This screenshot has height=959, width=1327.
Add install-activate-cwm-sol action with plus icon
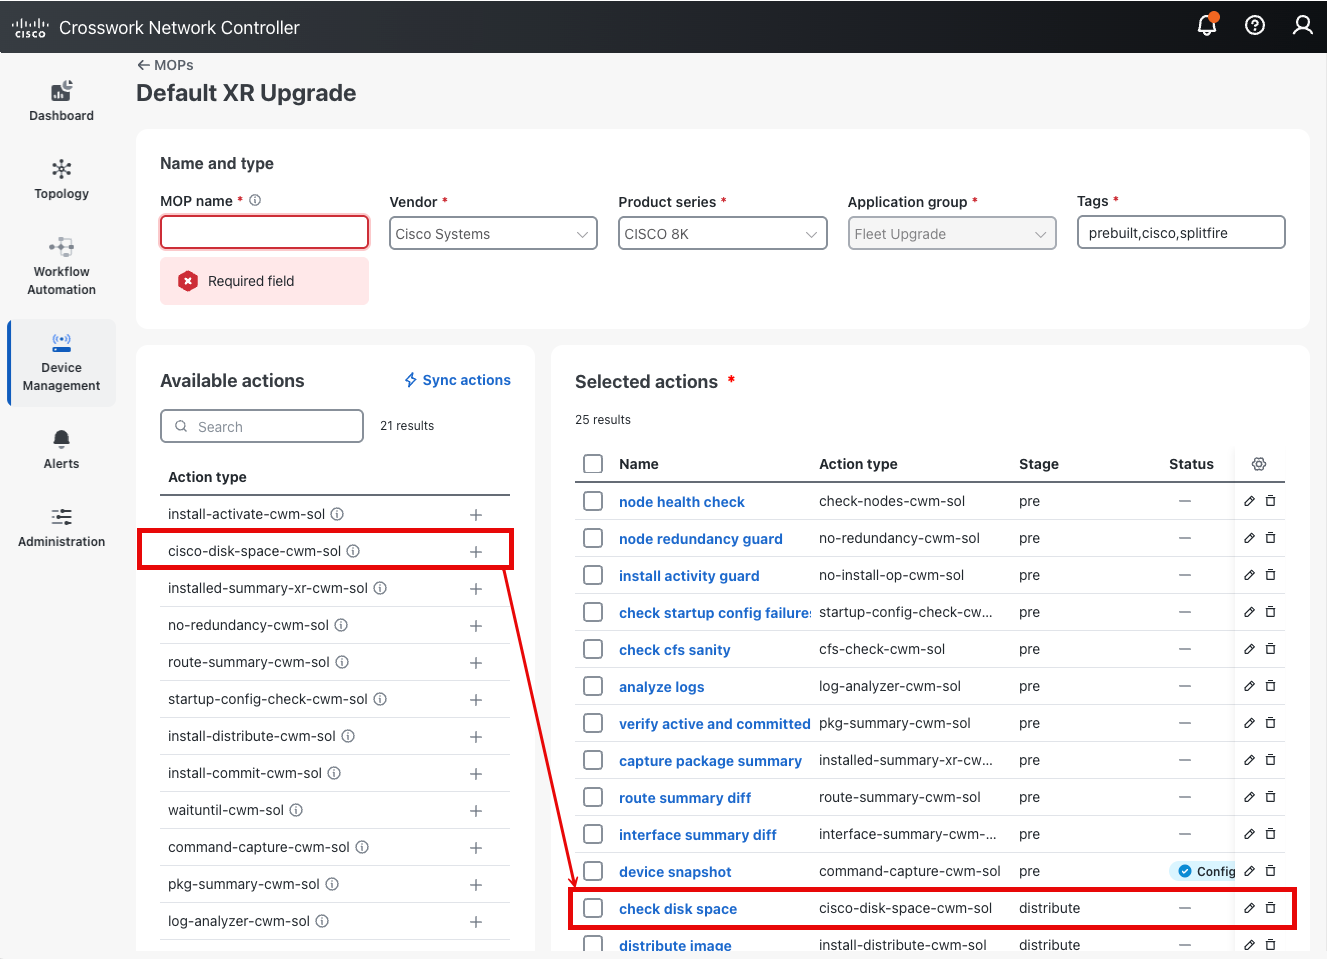tap(476, 515)
